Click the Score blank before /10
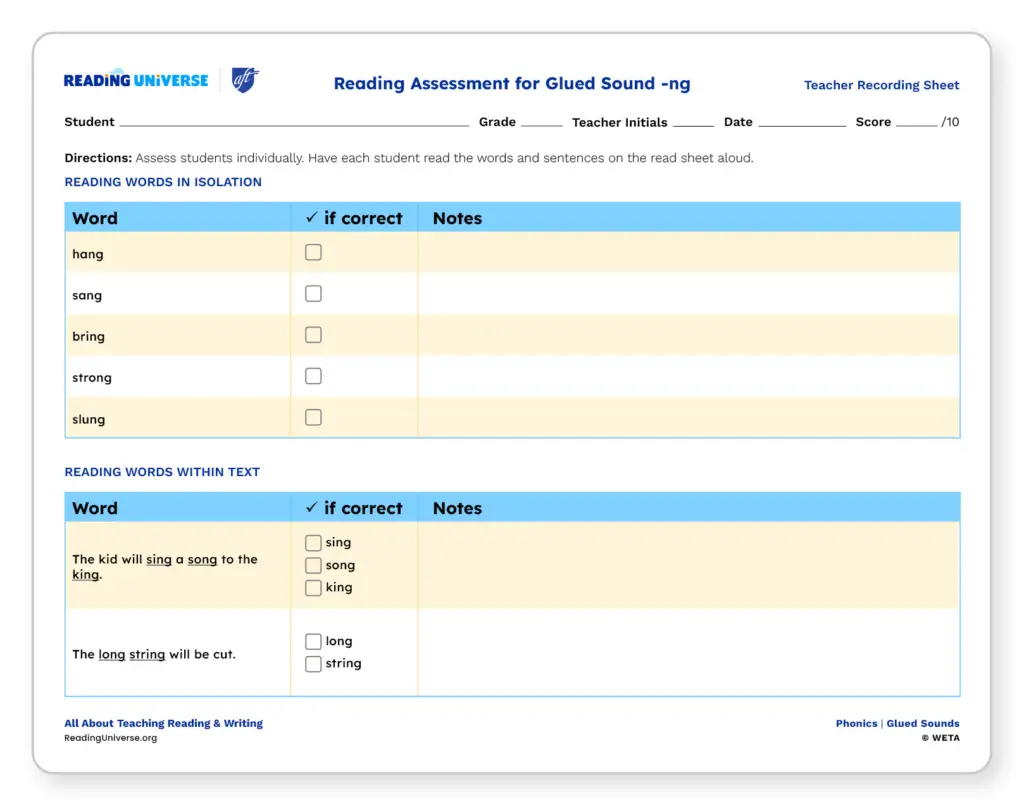The height and width of the screenshot is (806, 1024). [916, 122]
